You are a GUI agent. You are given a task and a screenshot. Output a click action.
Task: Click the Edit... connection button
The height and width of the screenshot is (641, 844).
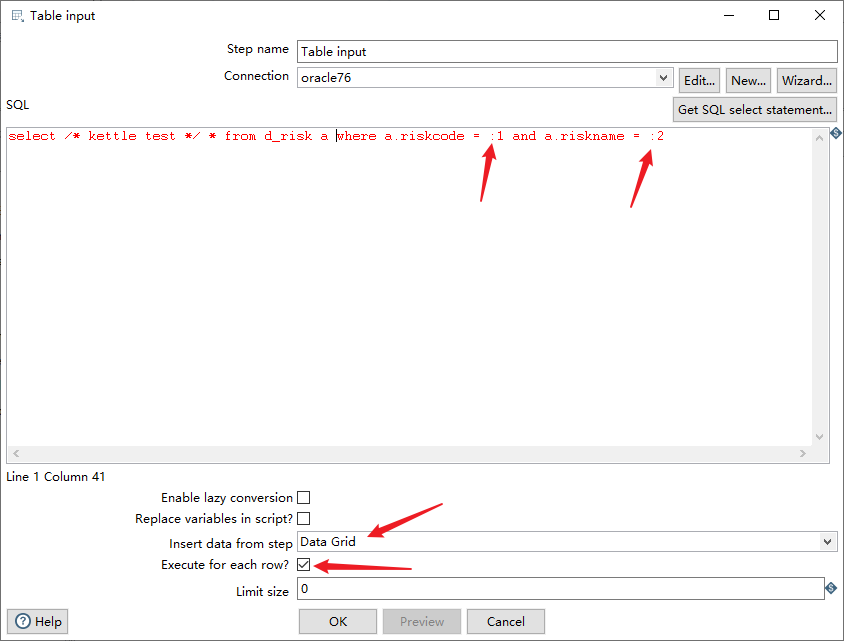pyautogui.click(x=699, y=81)
